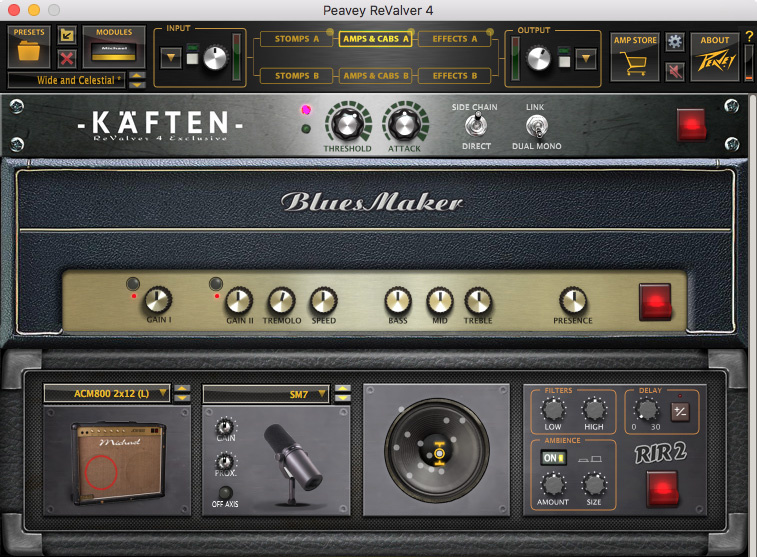Viewport: 757px width, 557px height.
Task: Click the Speed knob
Action: tap(323, 301)
